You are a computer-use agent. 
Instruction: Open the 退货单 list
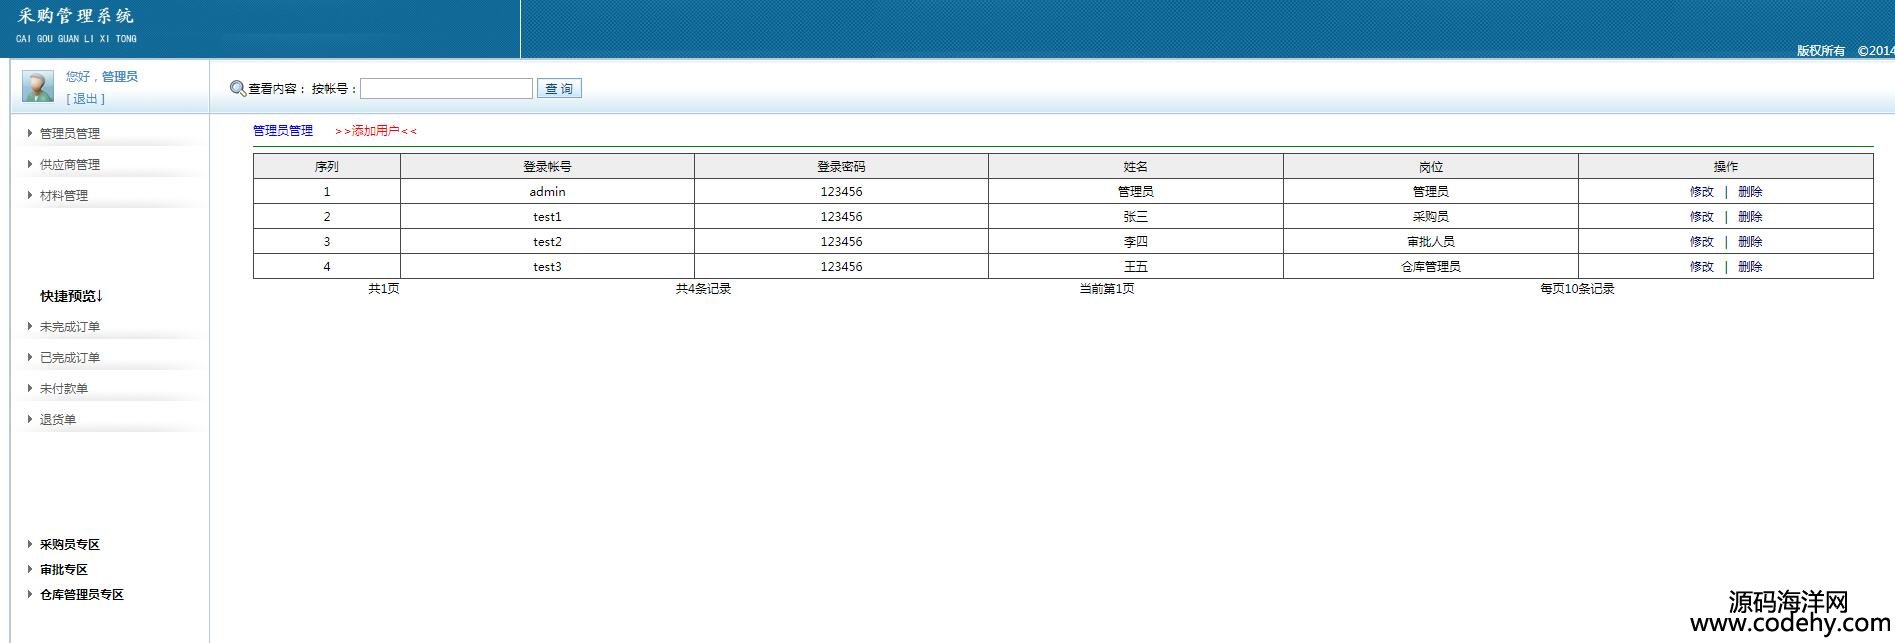(x=57, y=420)
